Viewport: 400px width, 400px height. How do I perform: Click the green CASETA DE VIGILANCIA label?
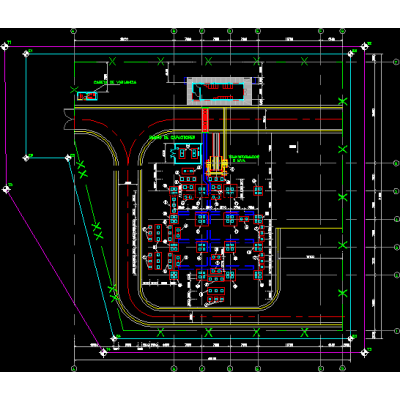click(x=115, y=82)
